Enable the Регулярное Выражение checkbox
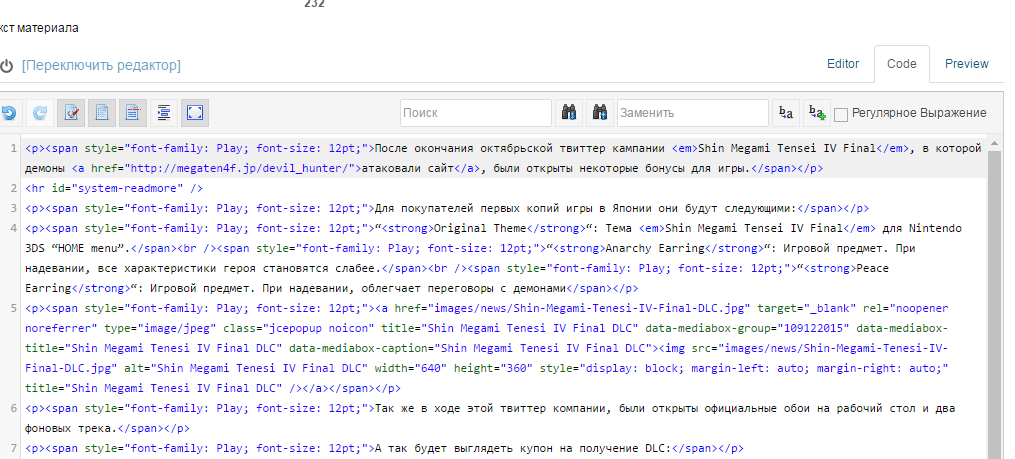This screenshot has height=459, width=1015. click(x=841, y=114)
